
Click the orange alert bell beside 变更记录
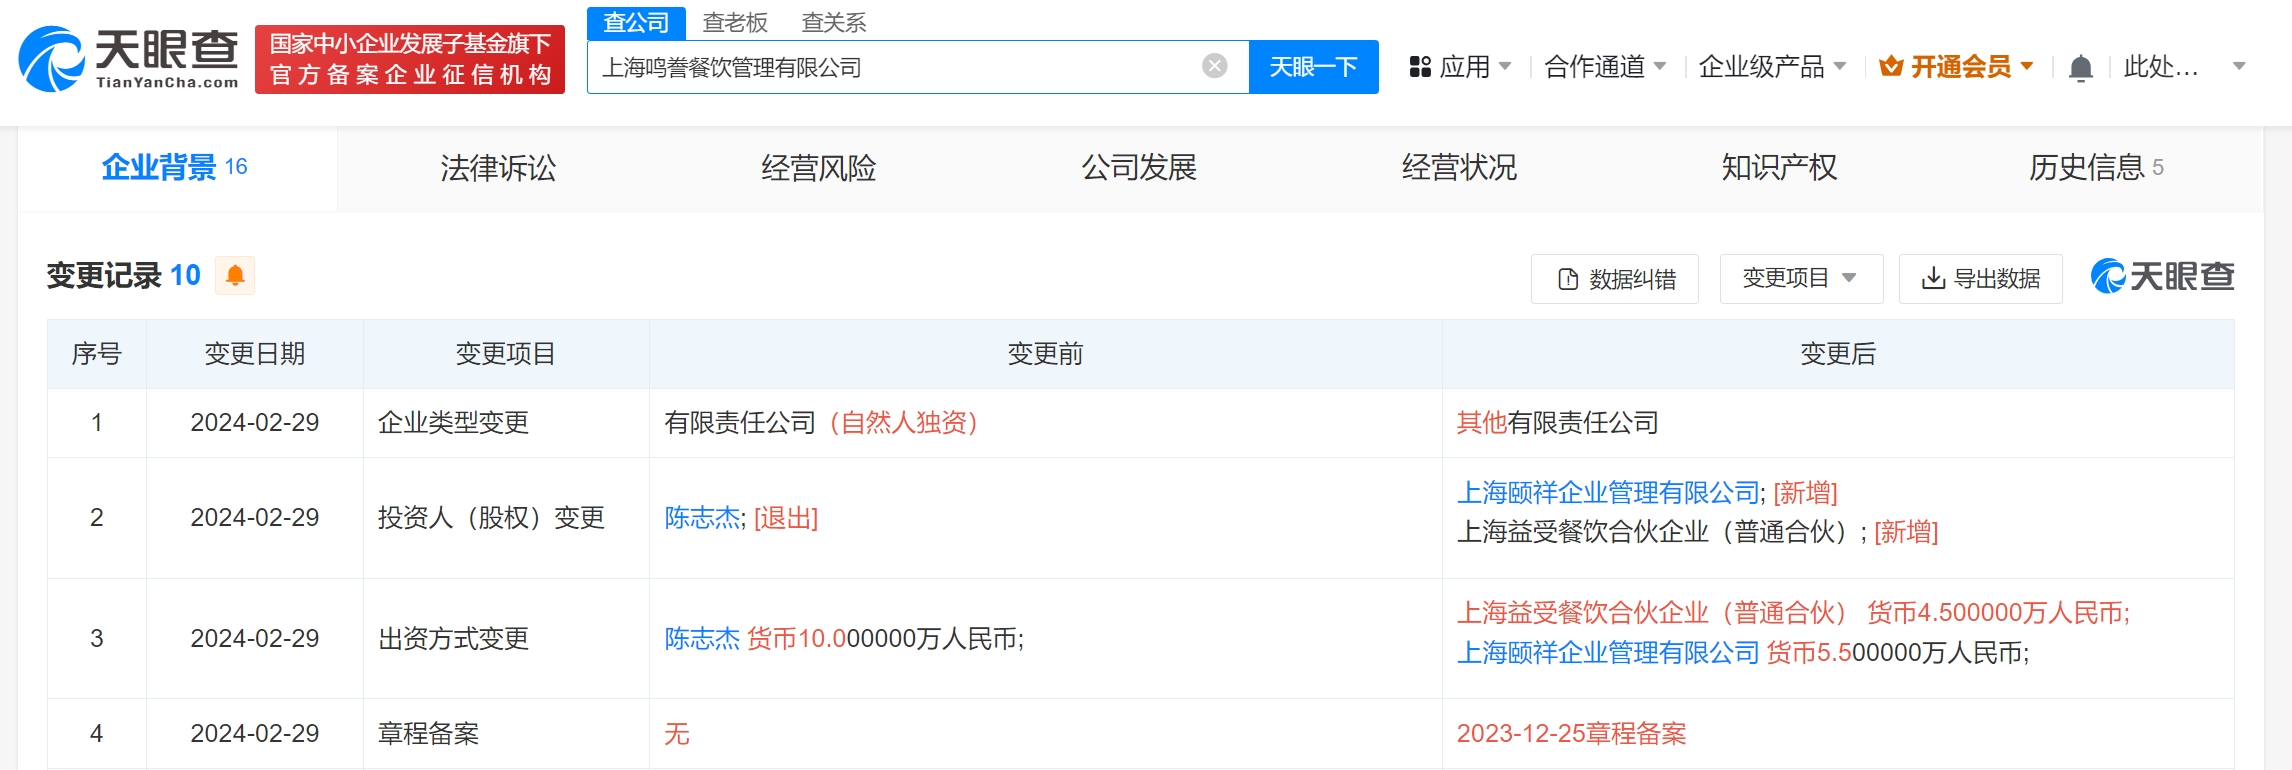(235, 275)
